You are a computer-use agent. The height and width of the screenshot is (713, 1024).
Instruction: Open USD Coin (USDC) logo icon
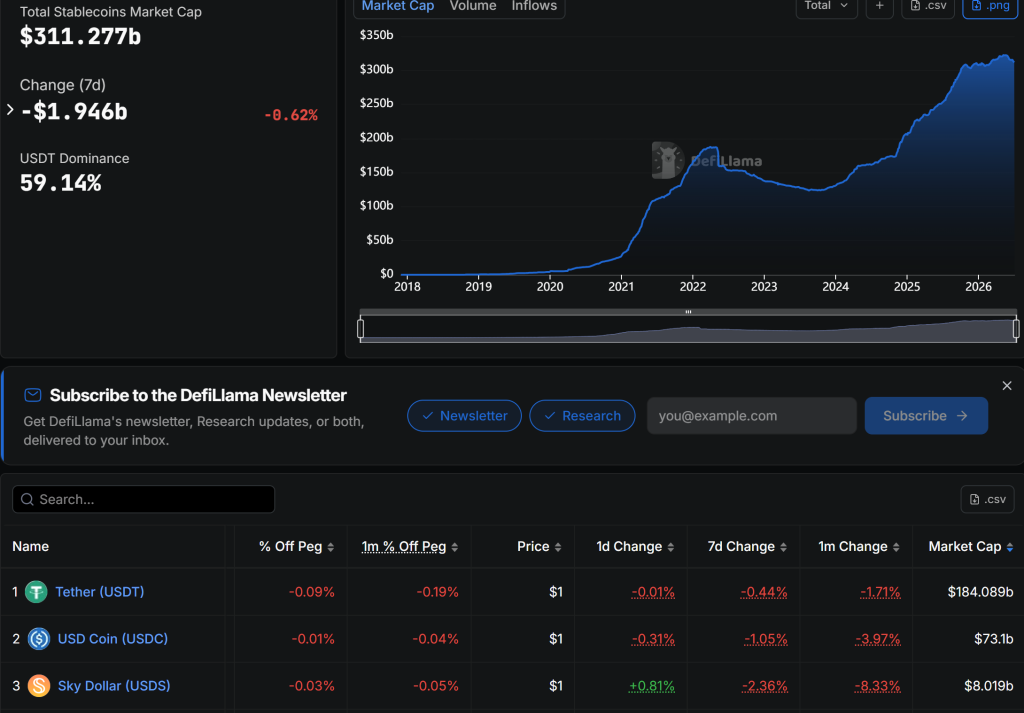[39, 639]
